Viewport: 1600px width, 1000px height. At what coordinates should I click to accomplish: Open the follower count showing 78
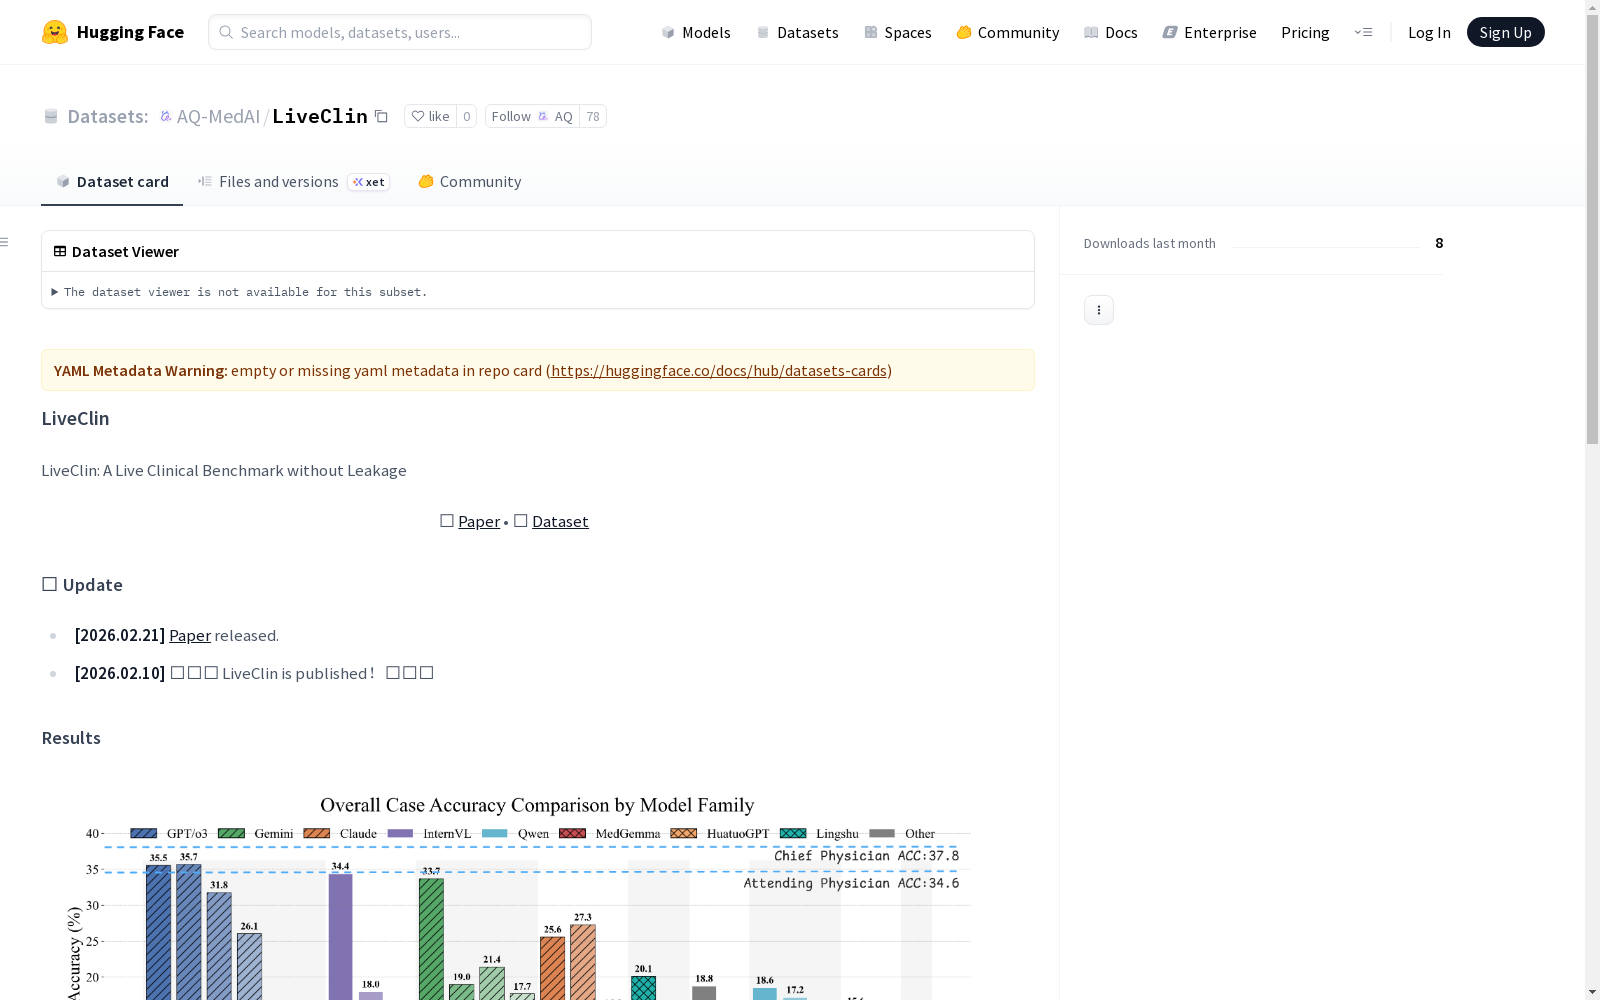click(x=593, y=116)
